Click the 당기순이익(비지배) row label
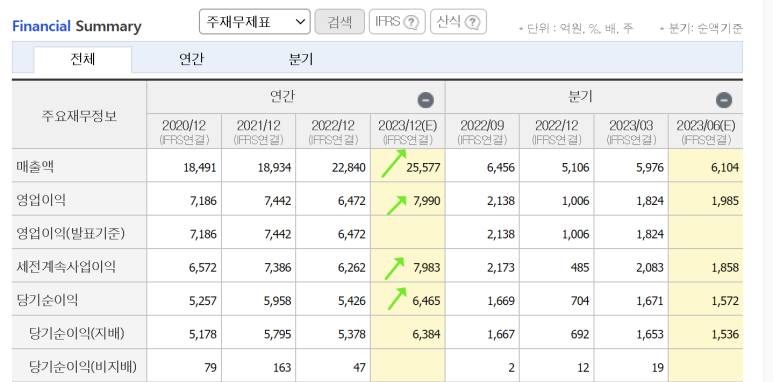The image size is (773, 382). [x=82, y=367]
